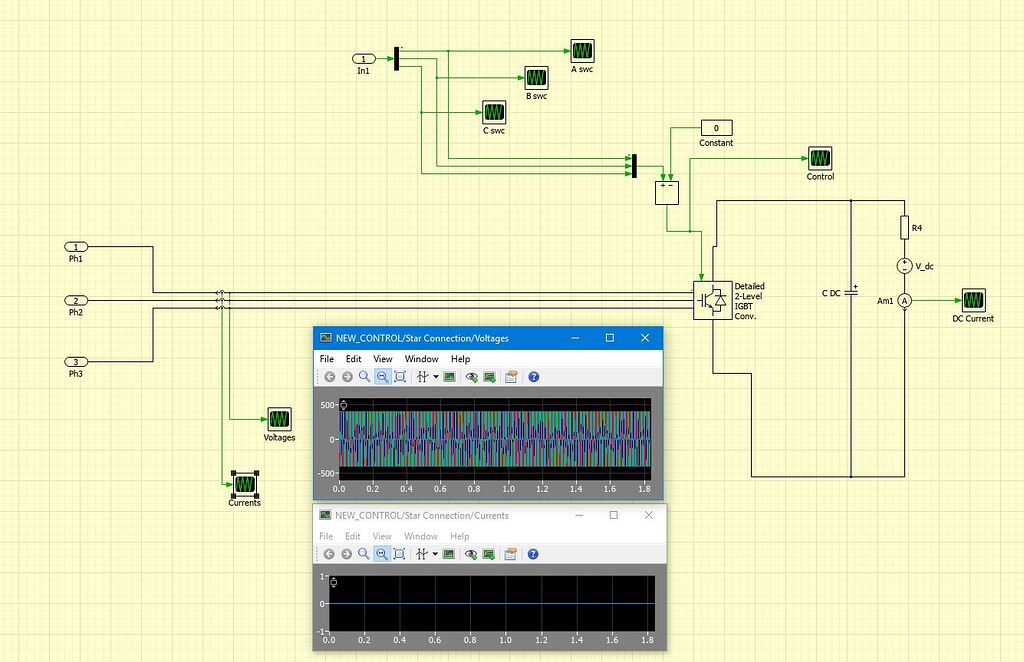1024x662 pixels.
Task: Click the Help question mark button in Voltages
Action: coord(533,376)
